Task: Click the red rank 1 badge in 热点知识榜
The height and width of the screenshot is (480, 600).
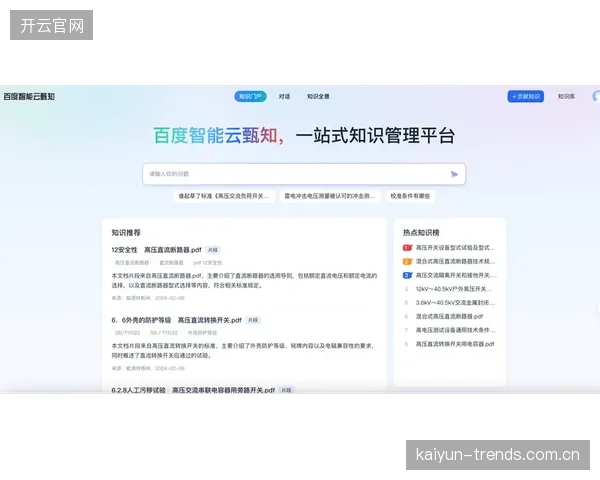Action: pyautogui.click(x=407, y=248)
